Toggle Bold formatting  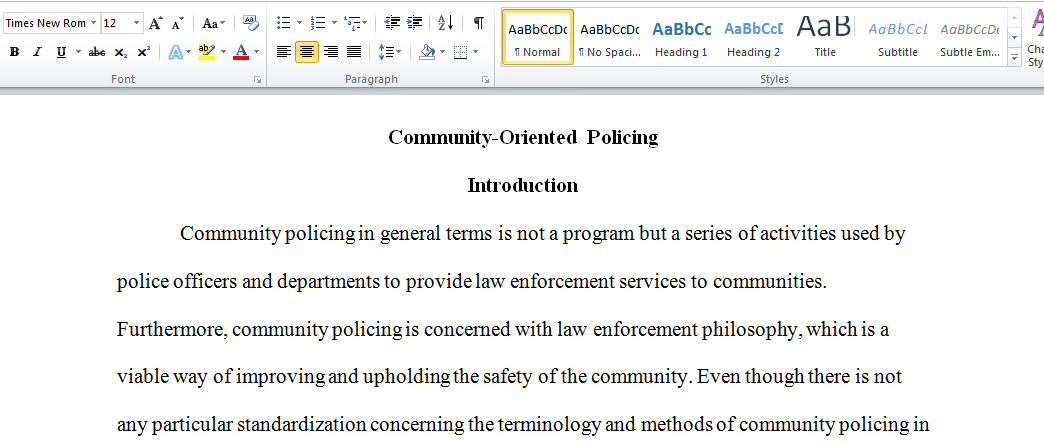15,52
